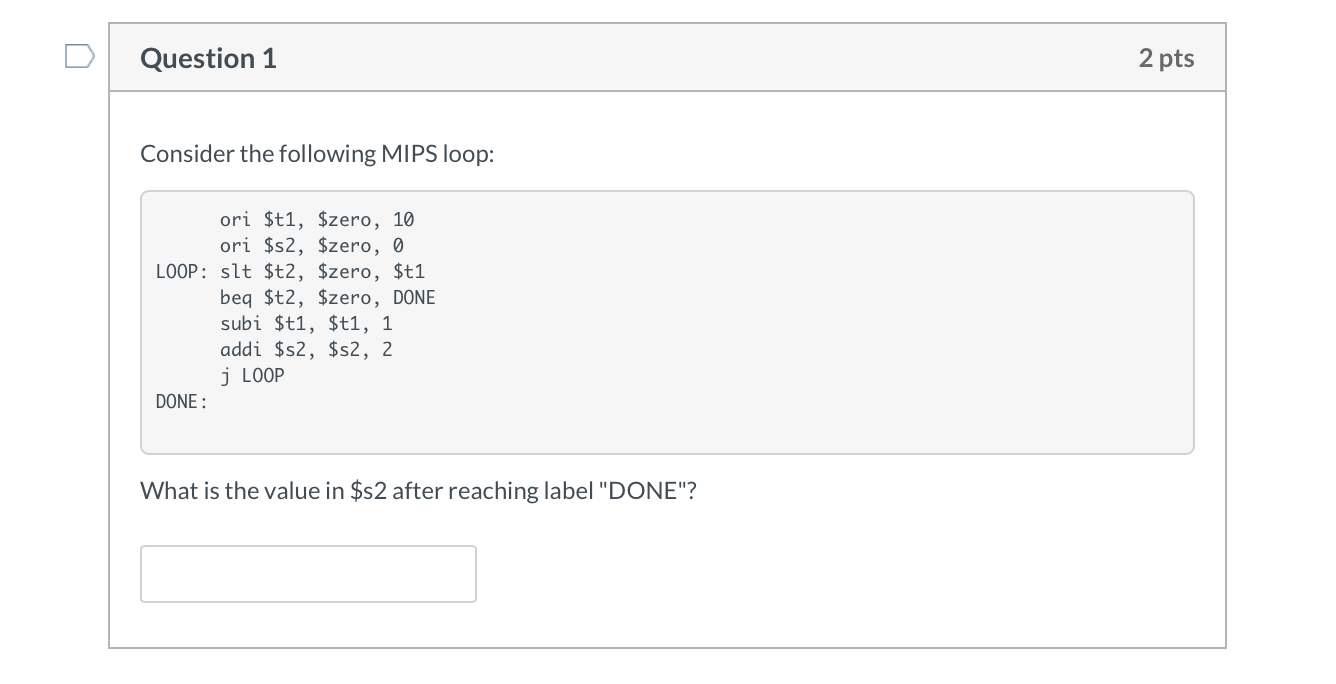This screenshot has height=684, width=1336.
Task: Click the "slt $t2, $zero, $t1" instruction
Action: point(322,271)
